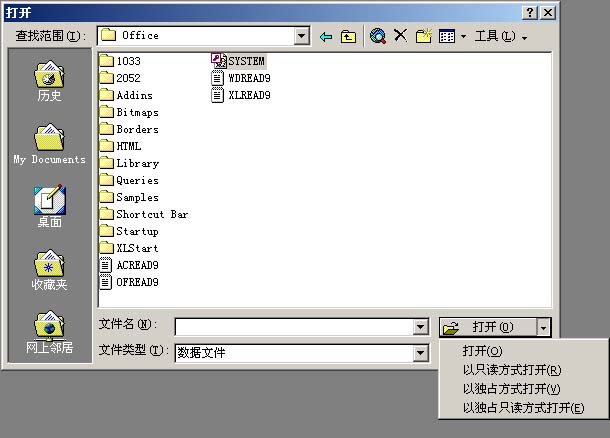
Task: Click in the 文件名 file name field
Action: (x=294, y=327)
